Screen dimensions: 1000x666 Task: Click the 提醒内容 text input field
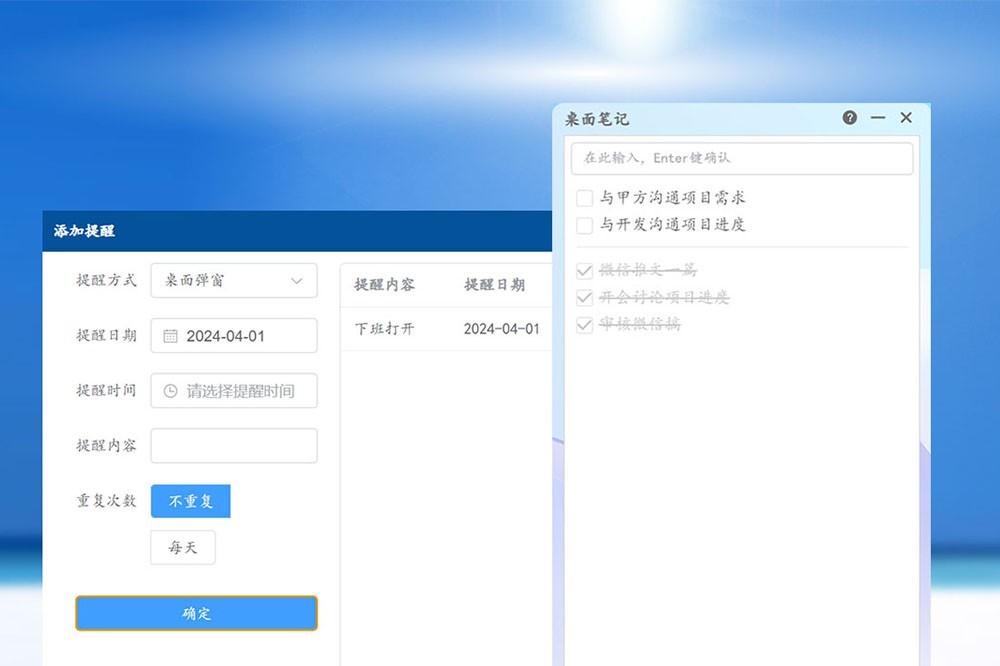(234, 446)
